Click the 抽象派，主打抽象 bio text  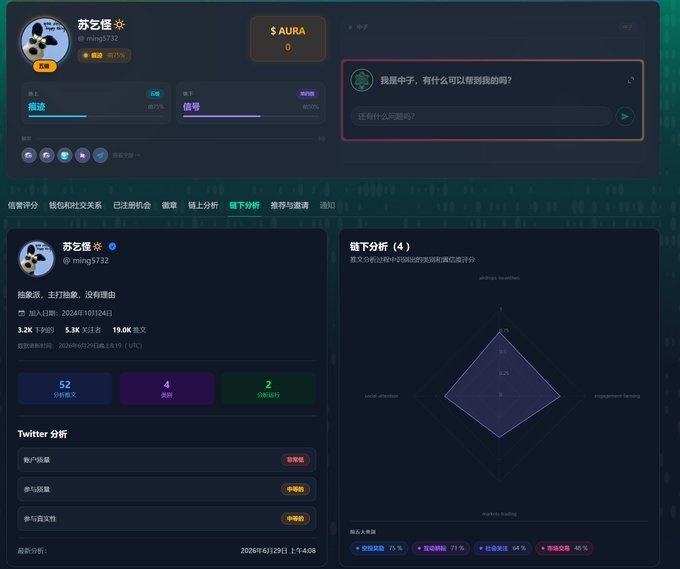point(66,295)
